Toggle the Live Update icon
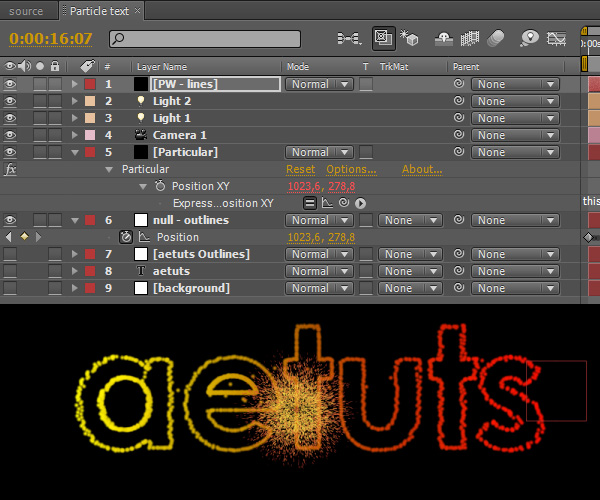The height and width of the screenshot is (500, 600). [x=384, y=39]
